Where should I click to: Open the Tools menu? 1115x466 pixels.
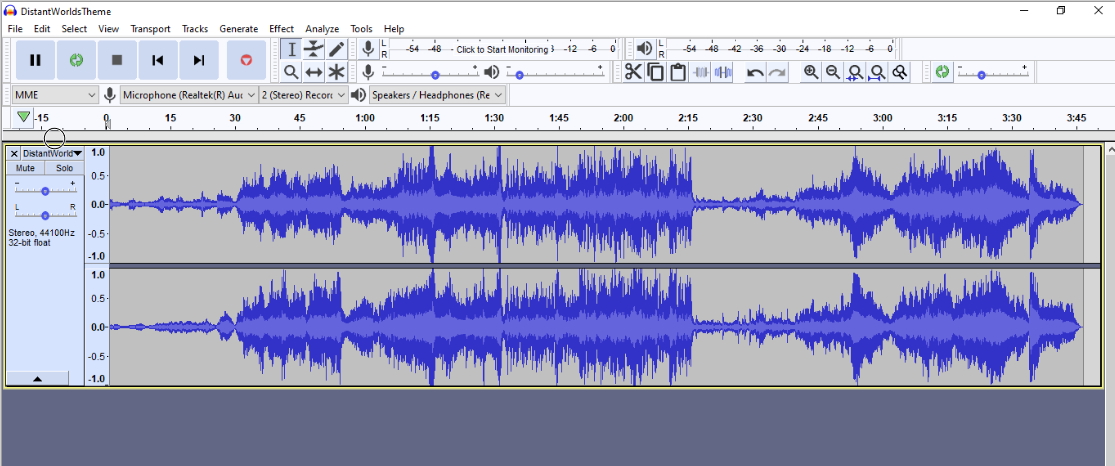click(361, 28)
